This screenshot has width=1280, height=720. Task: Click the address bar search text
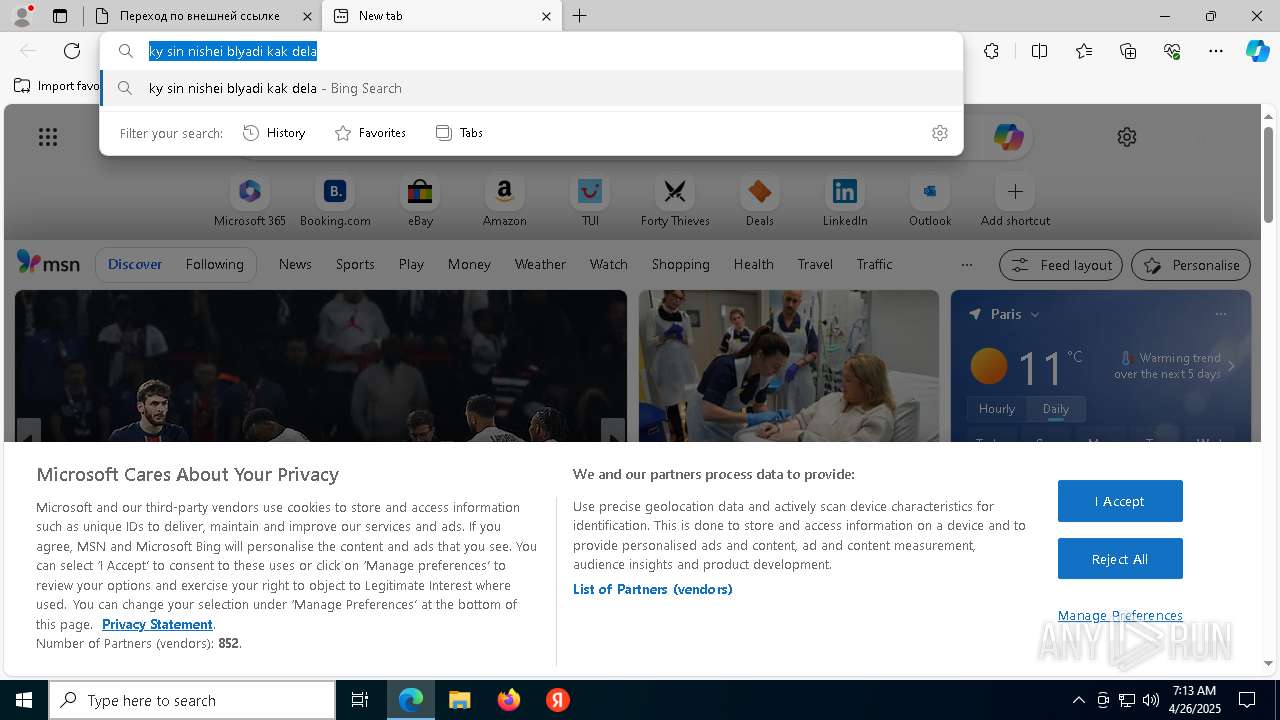[x=233, y=51]
